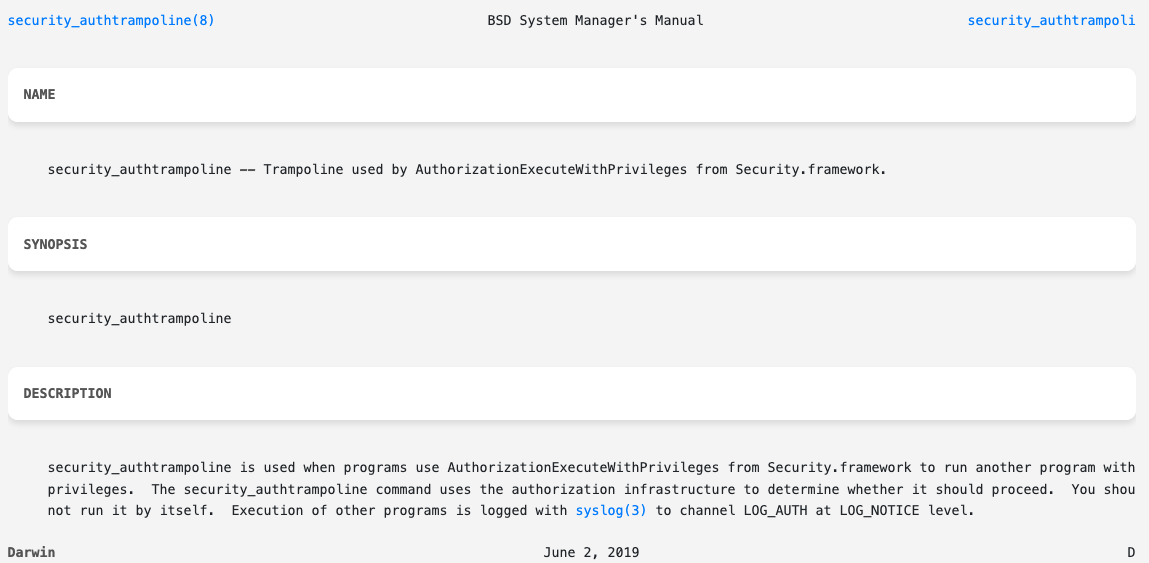Click Security.framework in the DESCRIPTION paragraph
This screenshot has height=563, width=1149.
pos(841,467)
